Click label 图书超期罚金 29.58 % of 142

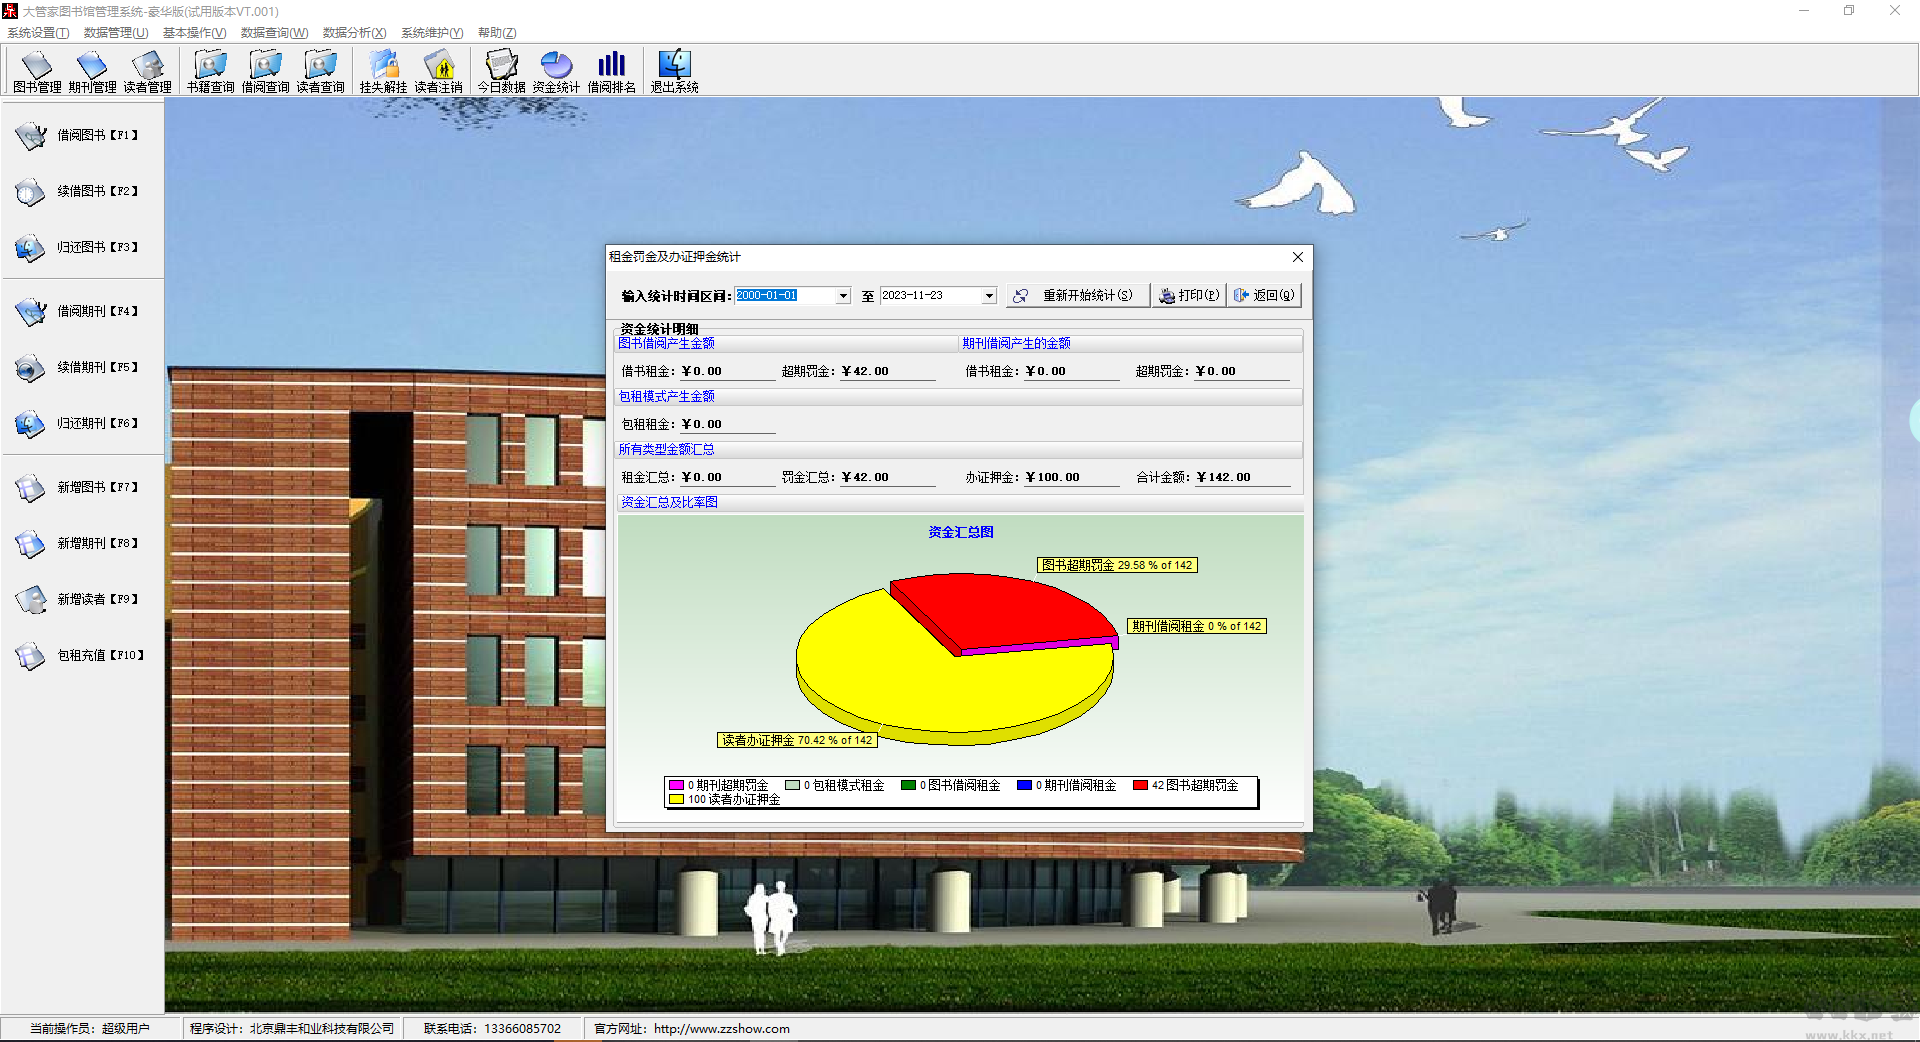coord(1117,565)
